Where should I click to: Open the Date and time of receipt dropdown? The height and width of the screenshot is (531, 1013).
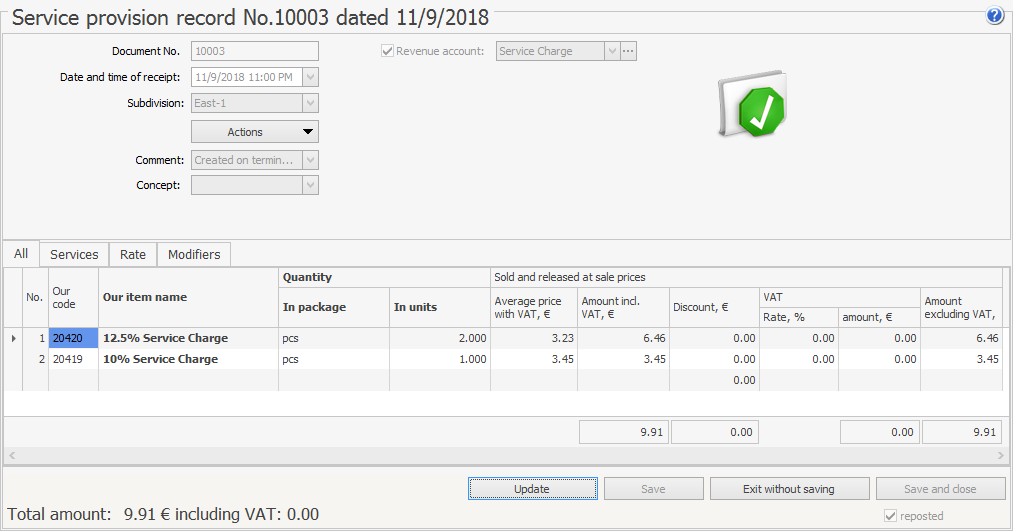click(310, 77)
